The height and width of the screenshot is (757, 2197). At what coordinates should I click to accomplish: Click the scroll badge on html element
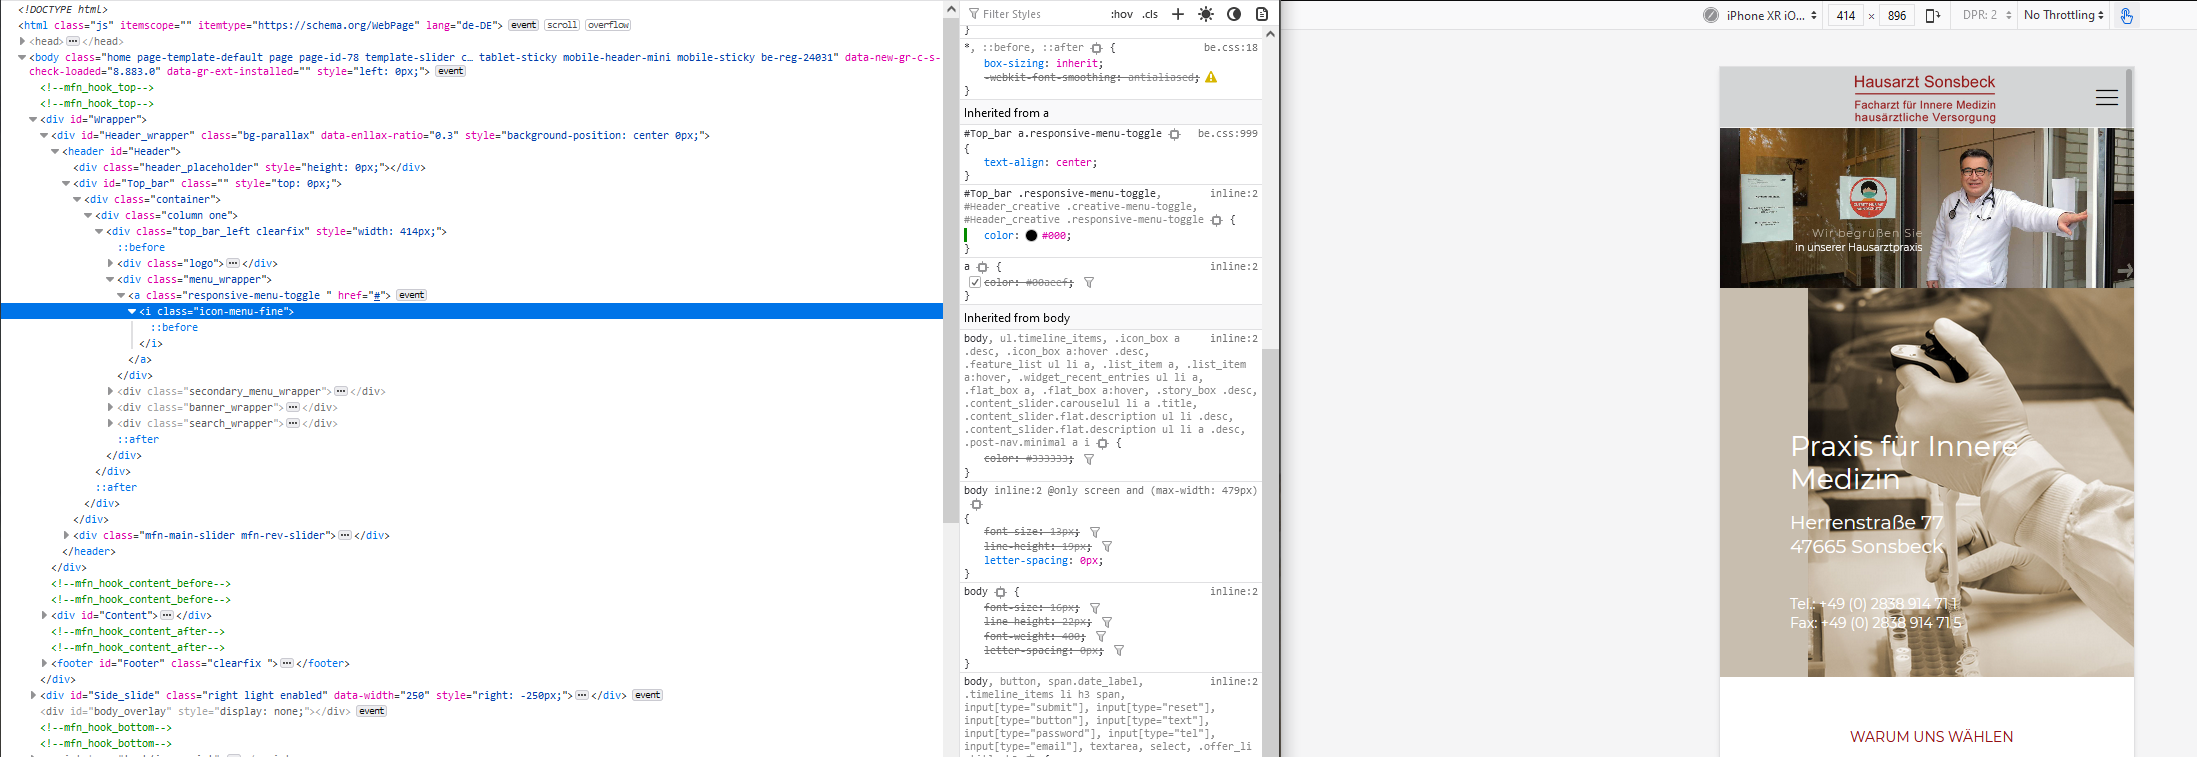(x=561, y=25)
